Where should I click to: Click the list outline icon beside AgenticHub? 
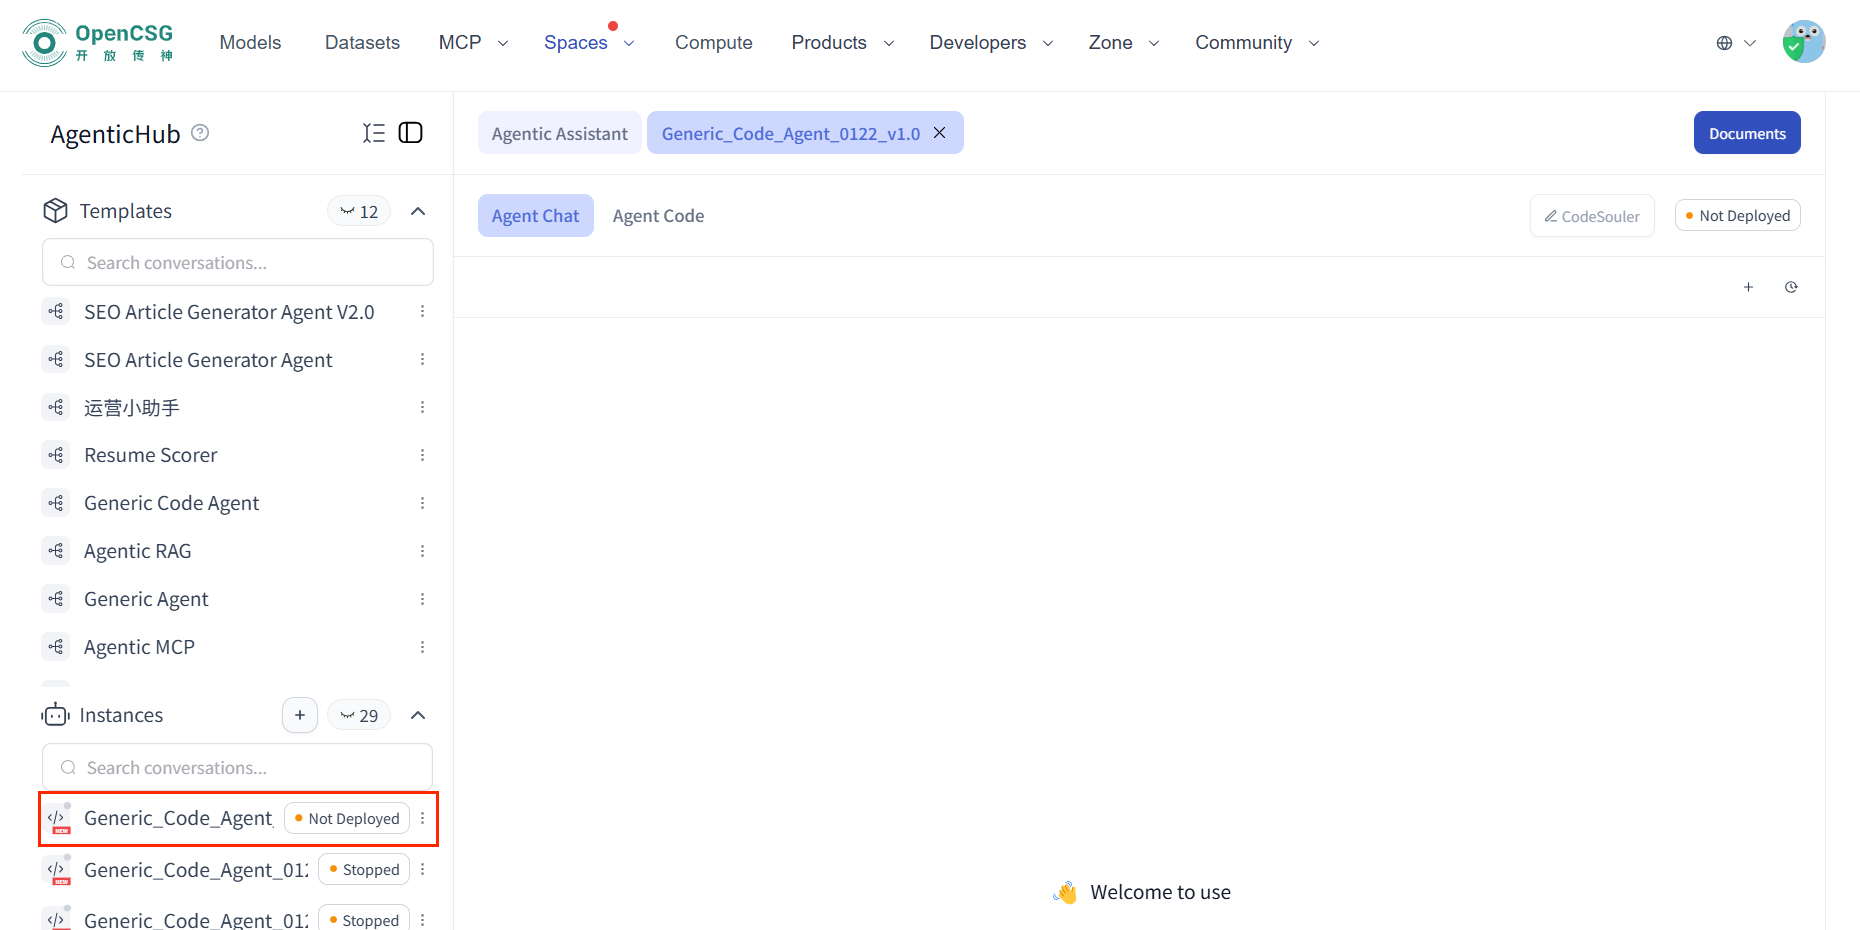tap(374, 133)
